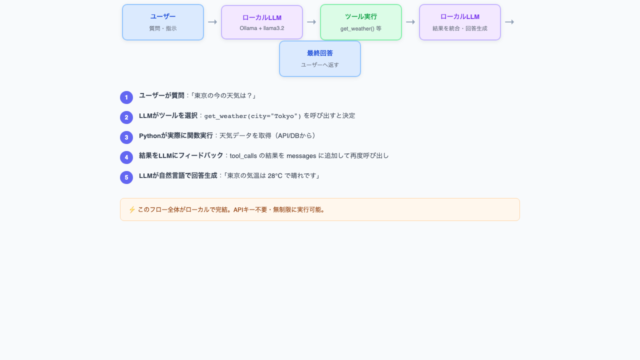Click the text 天気データを取得（API/DBから）

click(x=269, y=136)
